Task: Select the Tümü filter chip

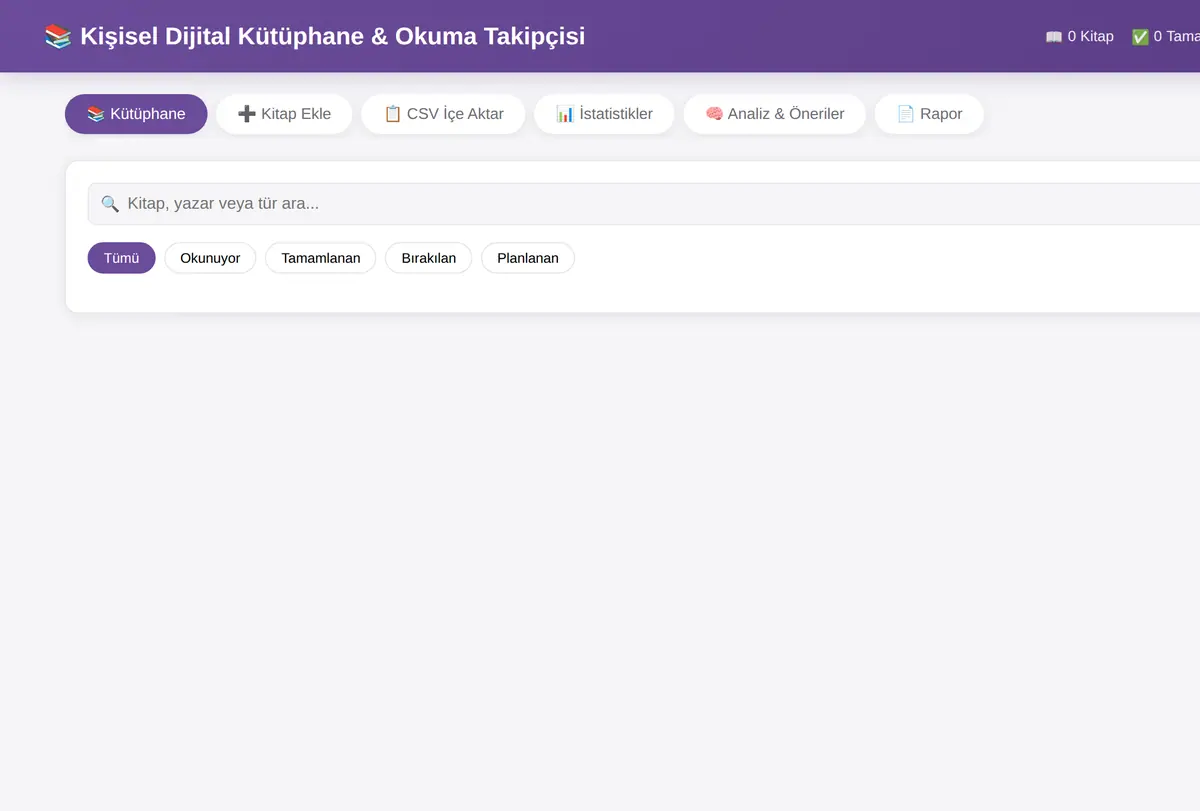Action: tap(122, 258)
